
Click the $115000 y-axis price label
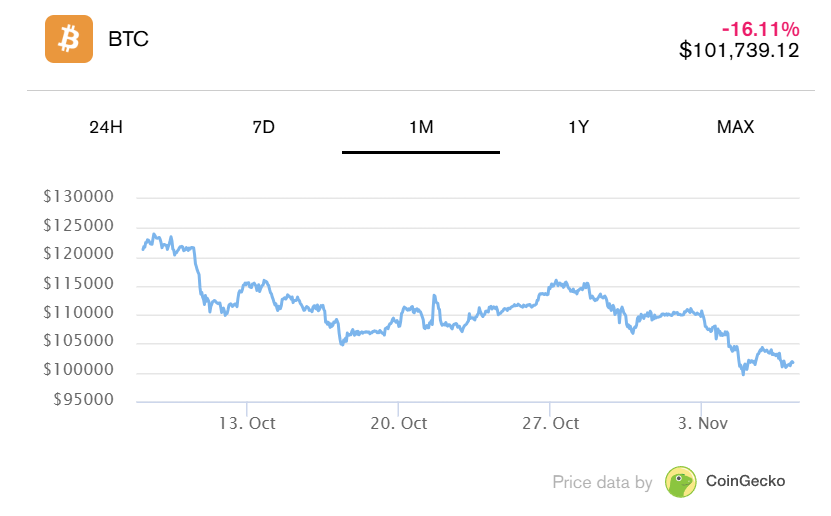coord(79,285)
